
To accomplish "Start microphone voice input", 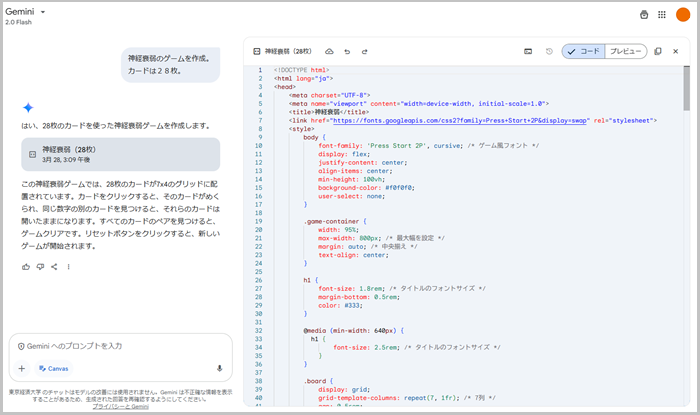I will click(x=219, y=368).
